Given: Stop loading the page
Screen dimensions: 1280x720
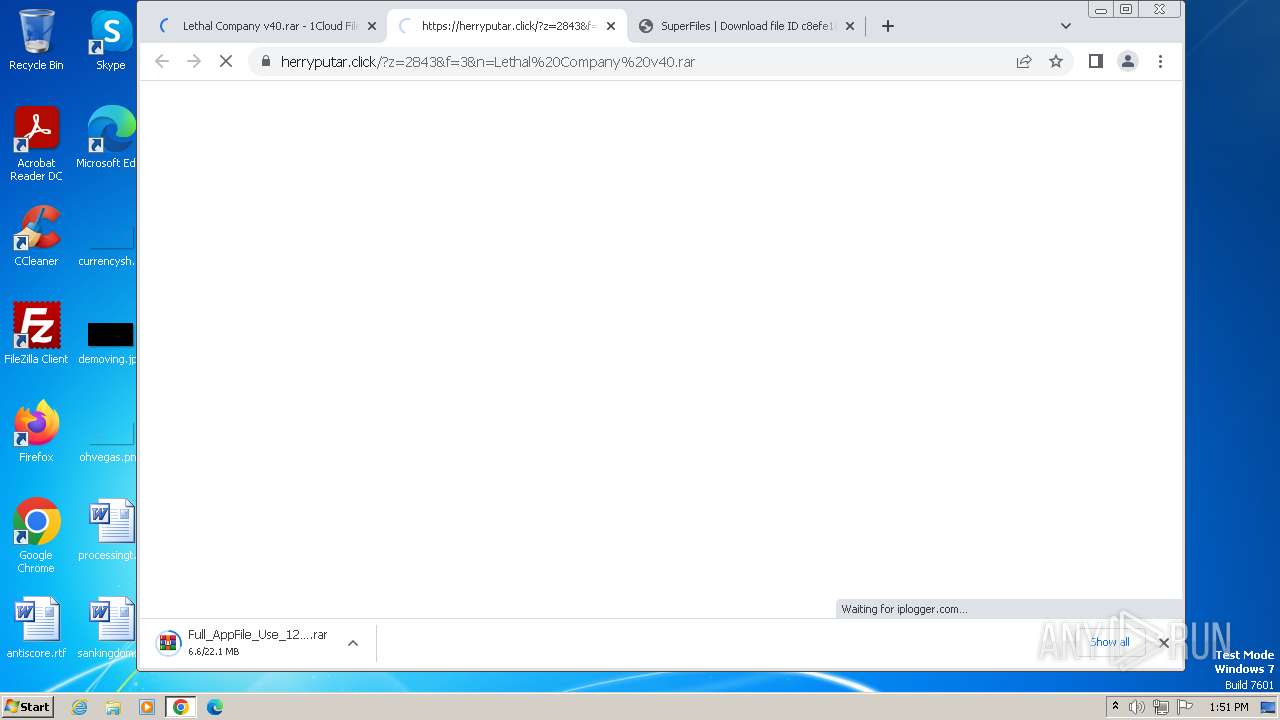Looking at the screenshot, I should click(226, 61).
